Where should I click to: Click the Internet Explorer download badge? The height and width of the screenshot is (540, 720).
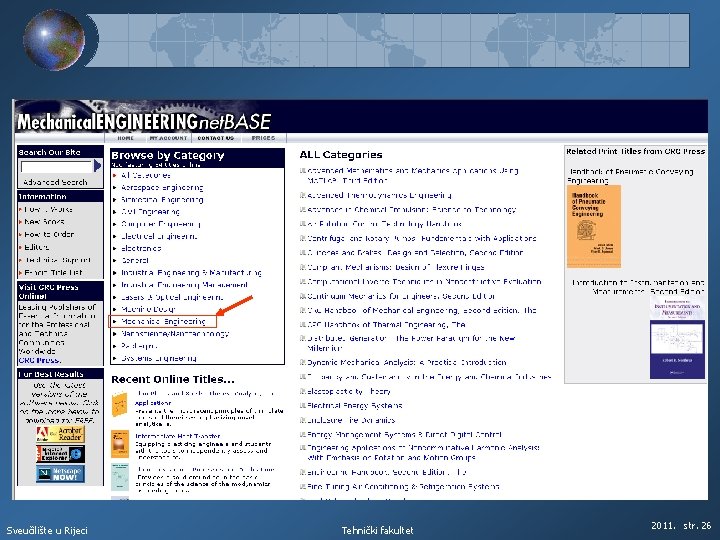pyautogui.click(x=61, y=454)
